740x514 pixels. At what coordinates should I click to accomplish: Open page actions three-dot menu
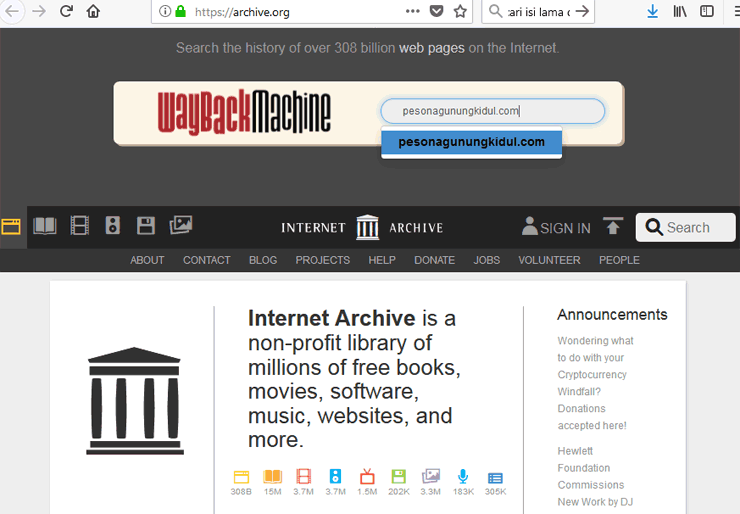pos(412,11)
